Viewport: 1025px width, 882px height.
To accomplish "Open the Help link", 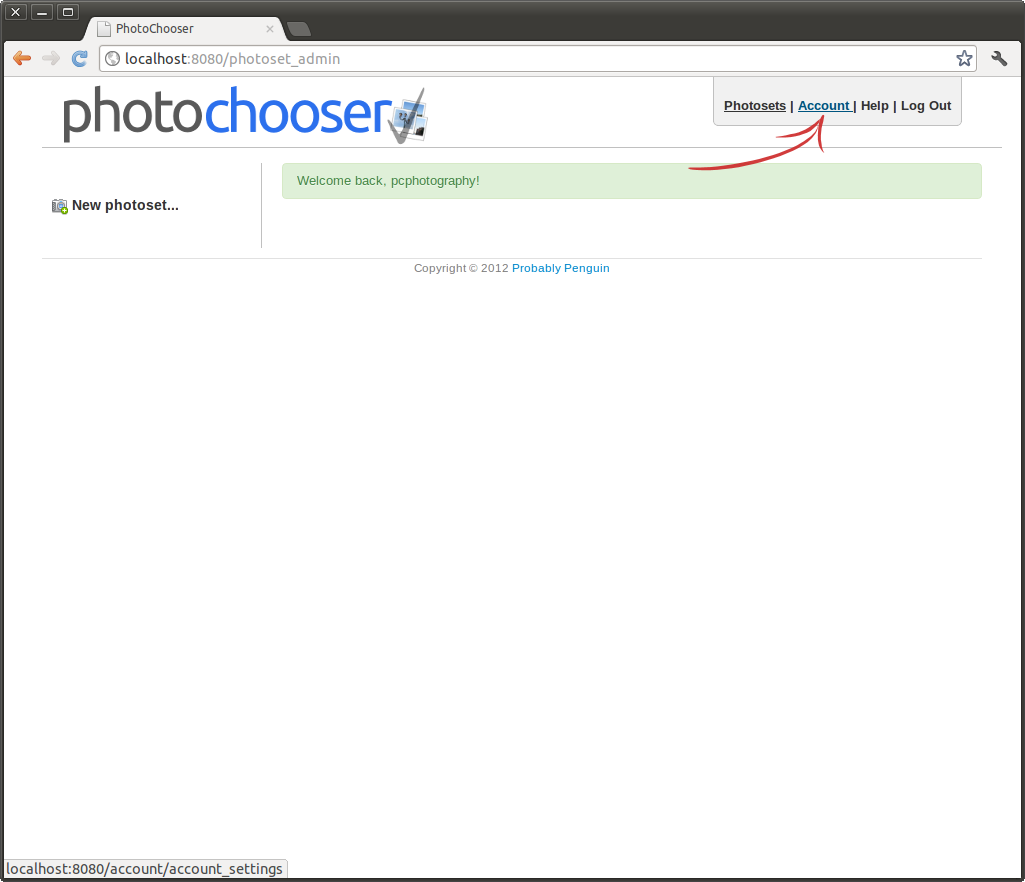I will pyautogui.click(x=875, y=106).
